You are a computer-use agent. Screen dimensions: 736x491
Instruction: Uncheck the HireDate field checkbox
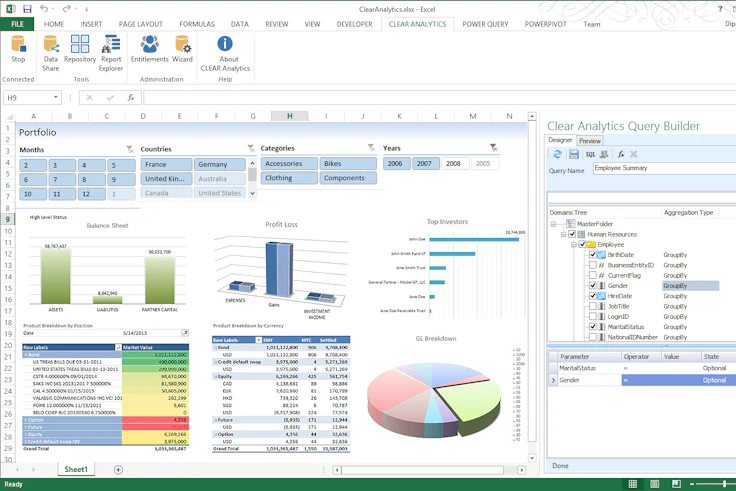pos(593,296)
